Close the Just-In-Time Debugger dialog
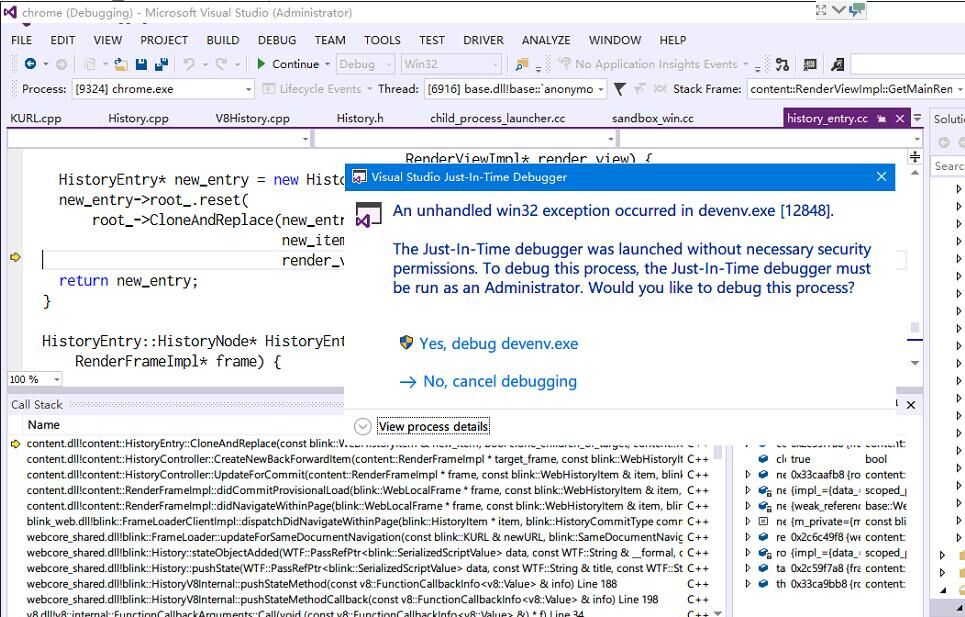This screenshot has height=617, width=965. pos(881,177)
